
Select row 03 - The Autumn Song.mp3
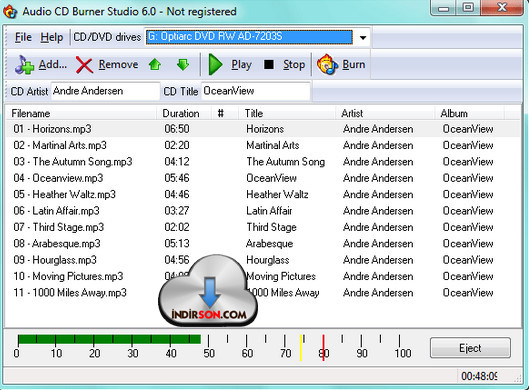point(263,162)
